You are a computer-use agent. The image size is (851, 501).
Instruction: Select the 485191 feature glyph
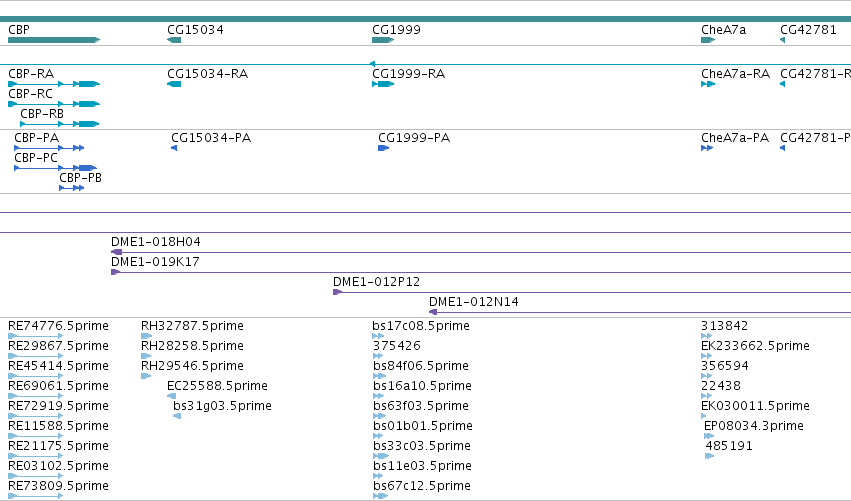tap(709, 456)
